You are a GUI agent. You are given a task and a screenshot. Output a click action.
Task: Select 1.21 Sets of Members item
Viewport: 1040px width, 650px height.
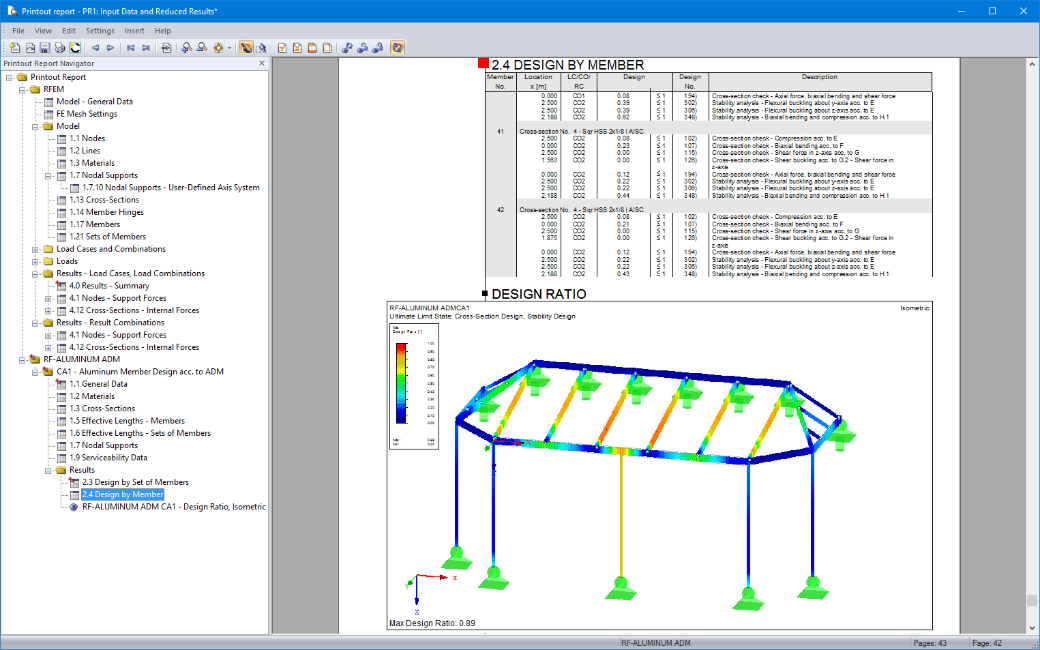[x=107, y=237]
